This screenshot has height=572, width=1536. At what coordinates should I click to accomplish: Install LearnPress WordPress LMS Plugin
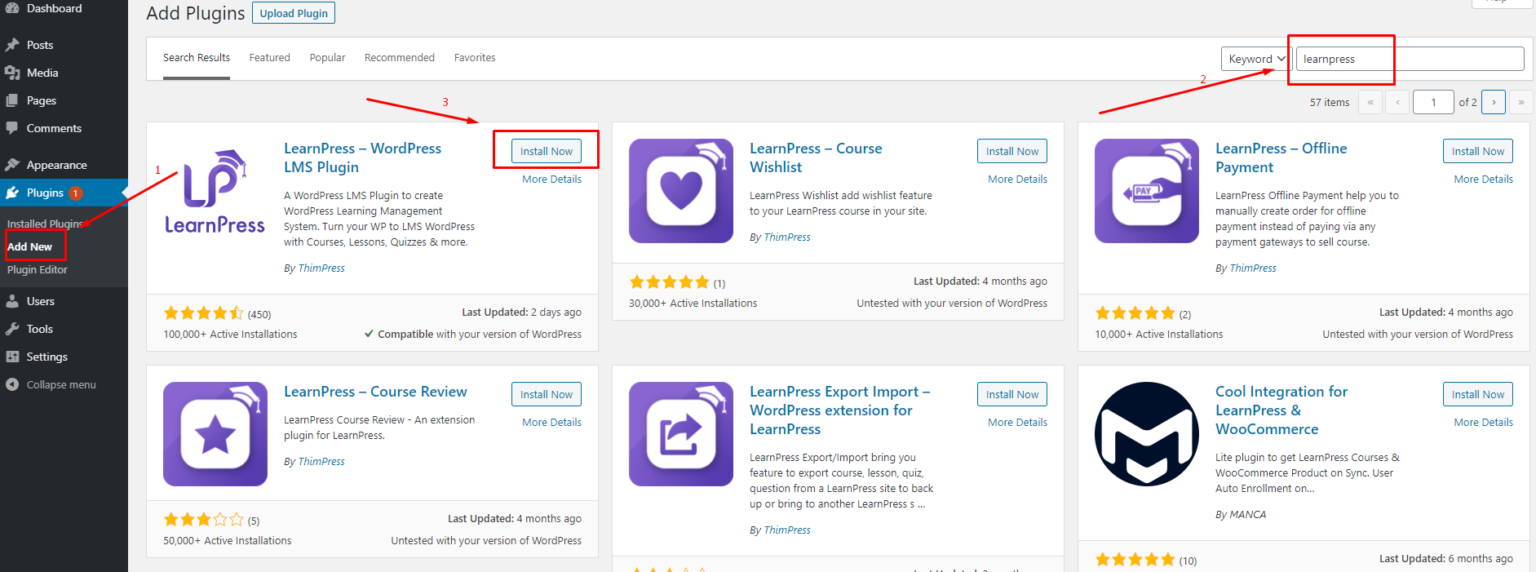(x=546, y=151)
